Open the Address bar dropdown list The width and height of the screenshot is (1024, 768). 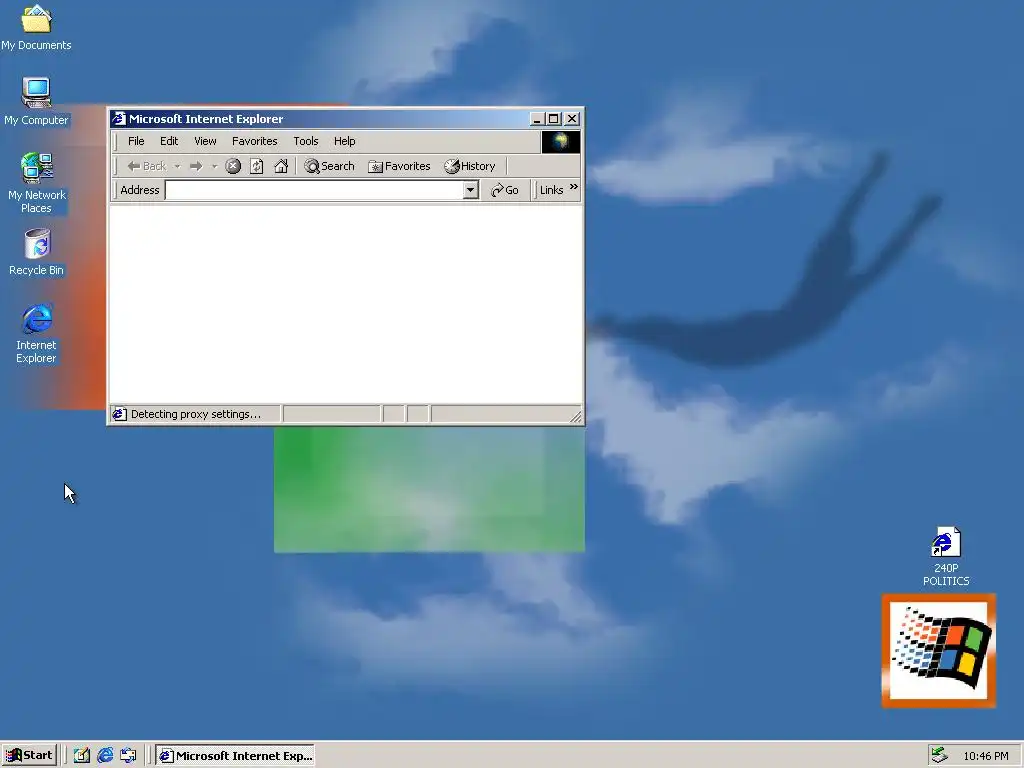coord(470,190)
